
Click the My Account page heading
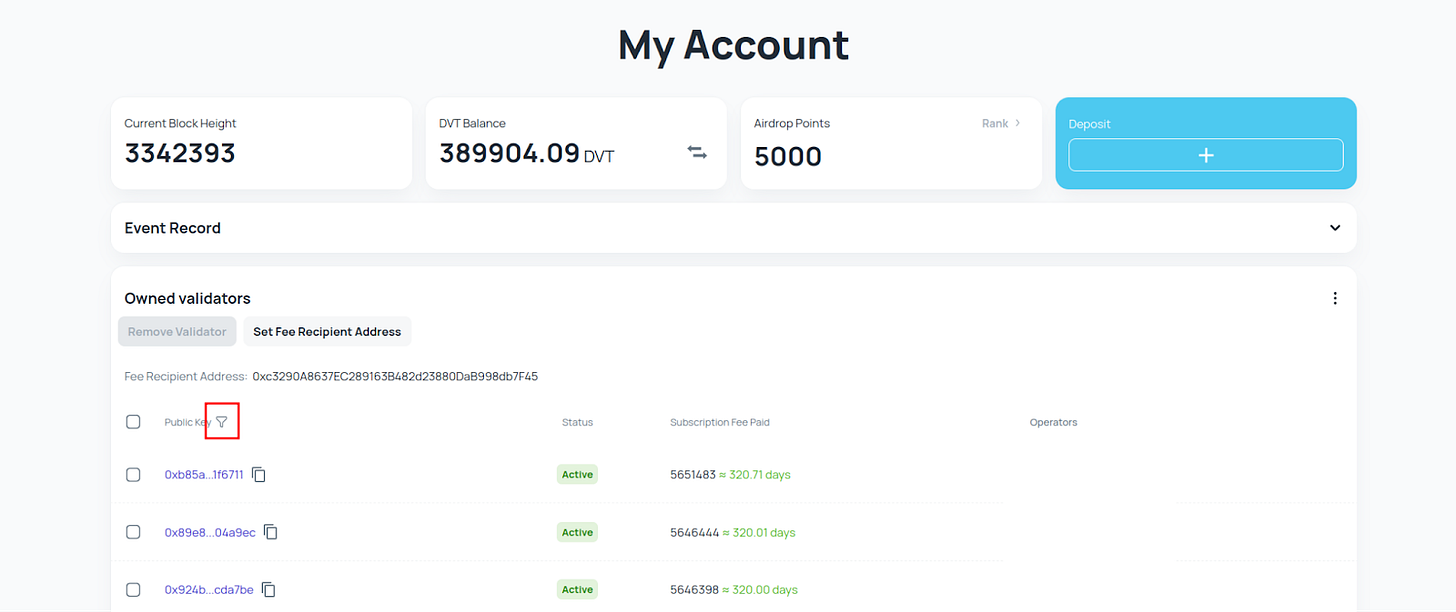pos(733,45)
